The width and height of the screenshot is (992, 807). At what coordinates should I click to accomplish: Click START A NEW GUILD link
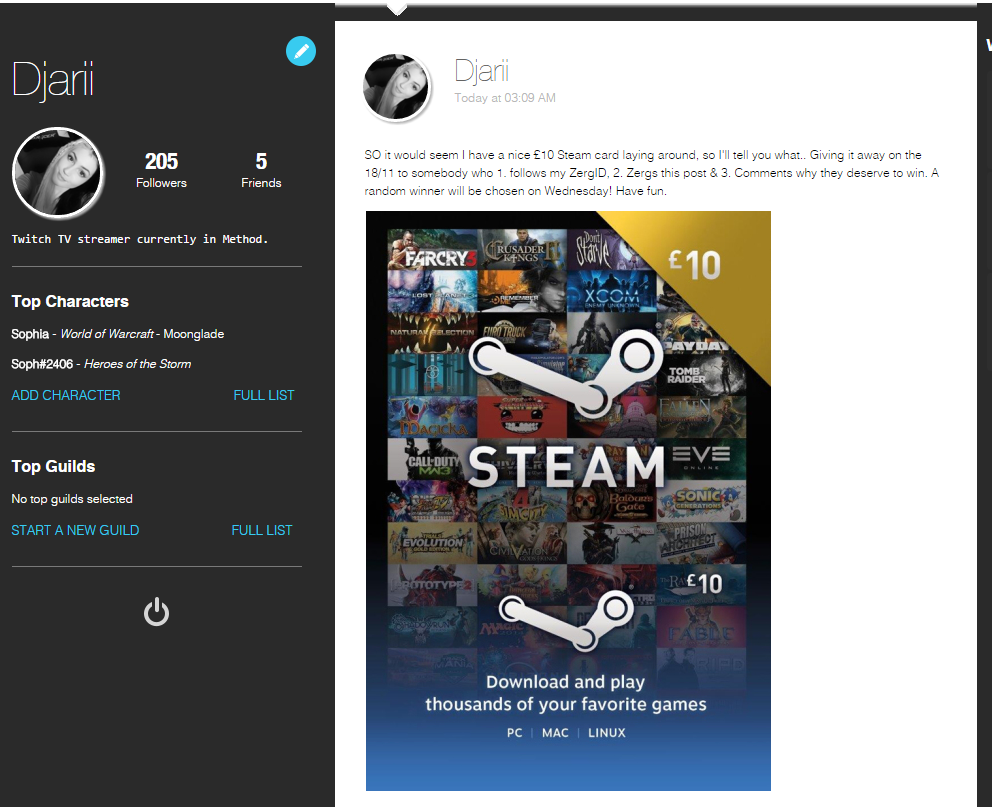pyautogui.click(x=75, y=530)
